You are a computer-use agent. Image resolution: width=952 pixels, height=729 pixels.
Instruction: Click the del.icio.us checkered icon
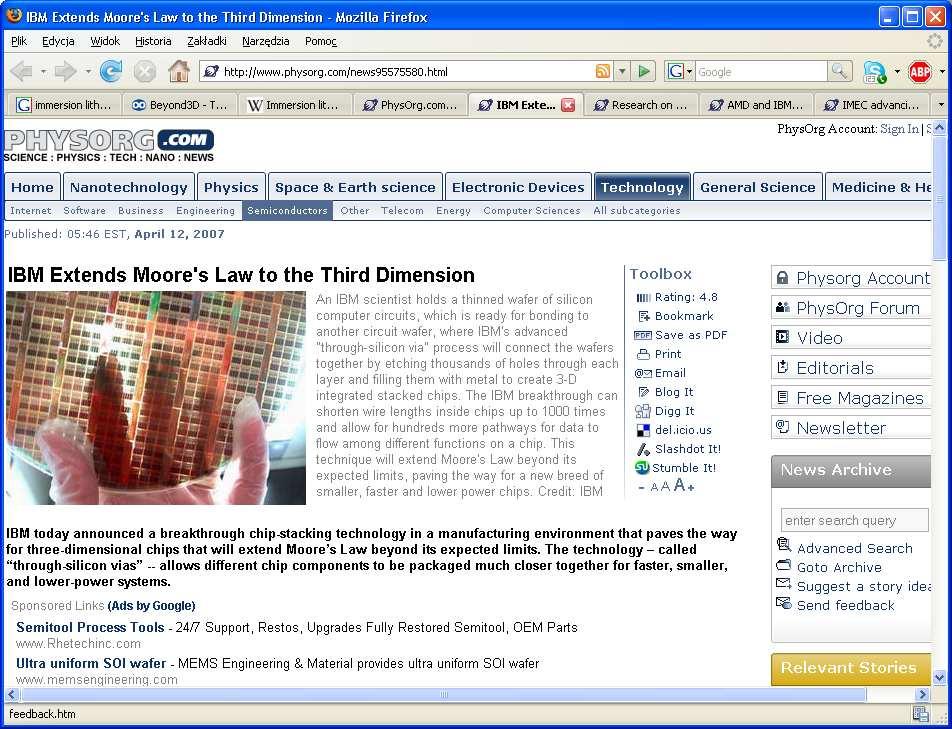tap(643, 430)
